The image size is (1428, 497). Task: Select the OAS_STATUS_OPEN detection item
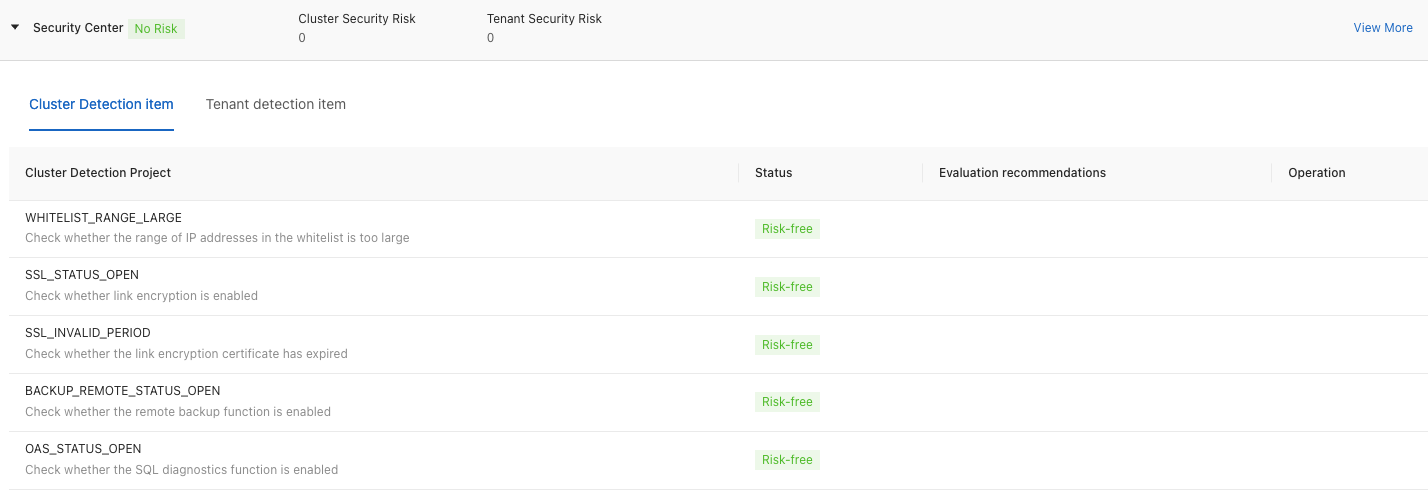click(x=83, y=449)
